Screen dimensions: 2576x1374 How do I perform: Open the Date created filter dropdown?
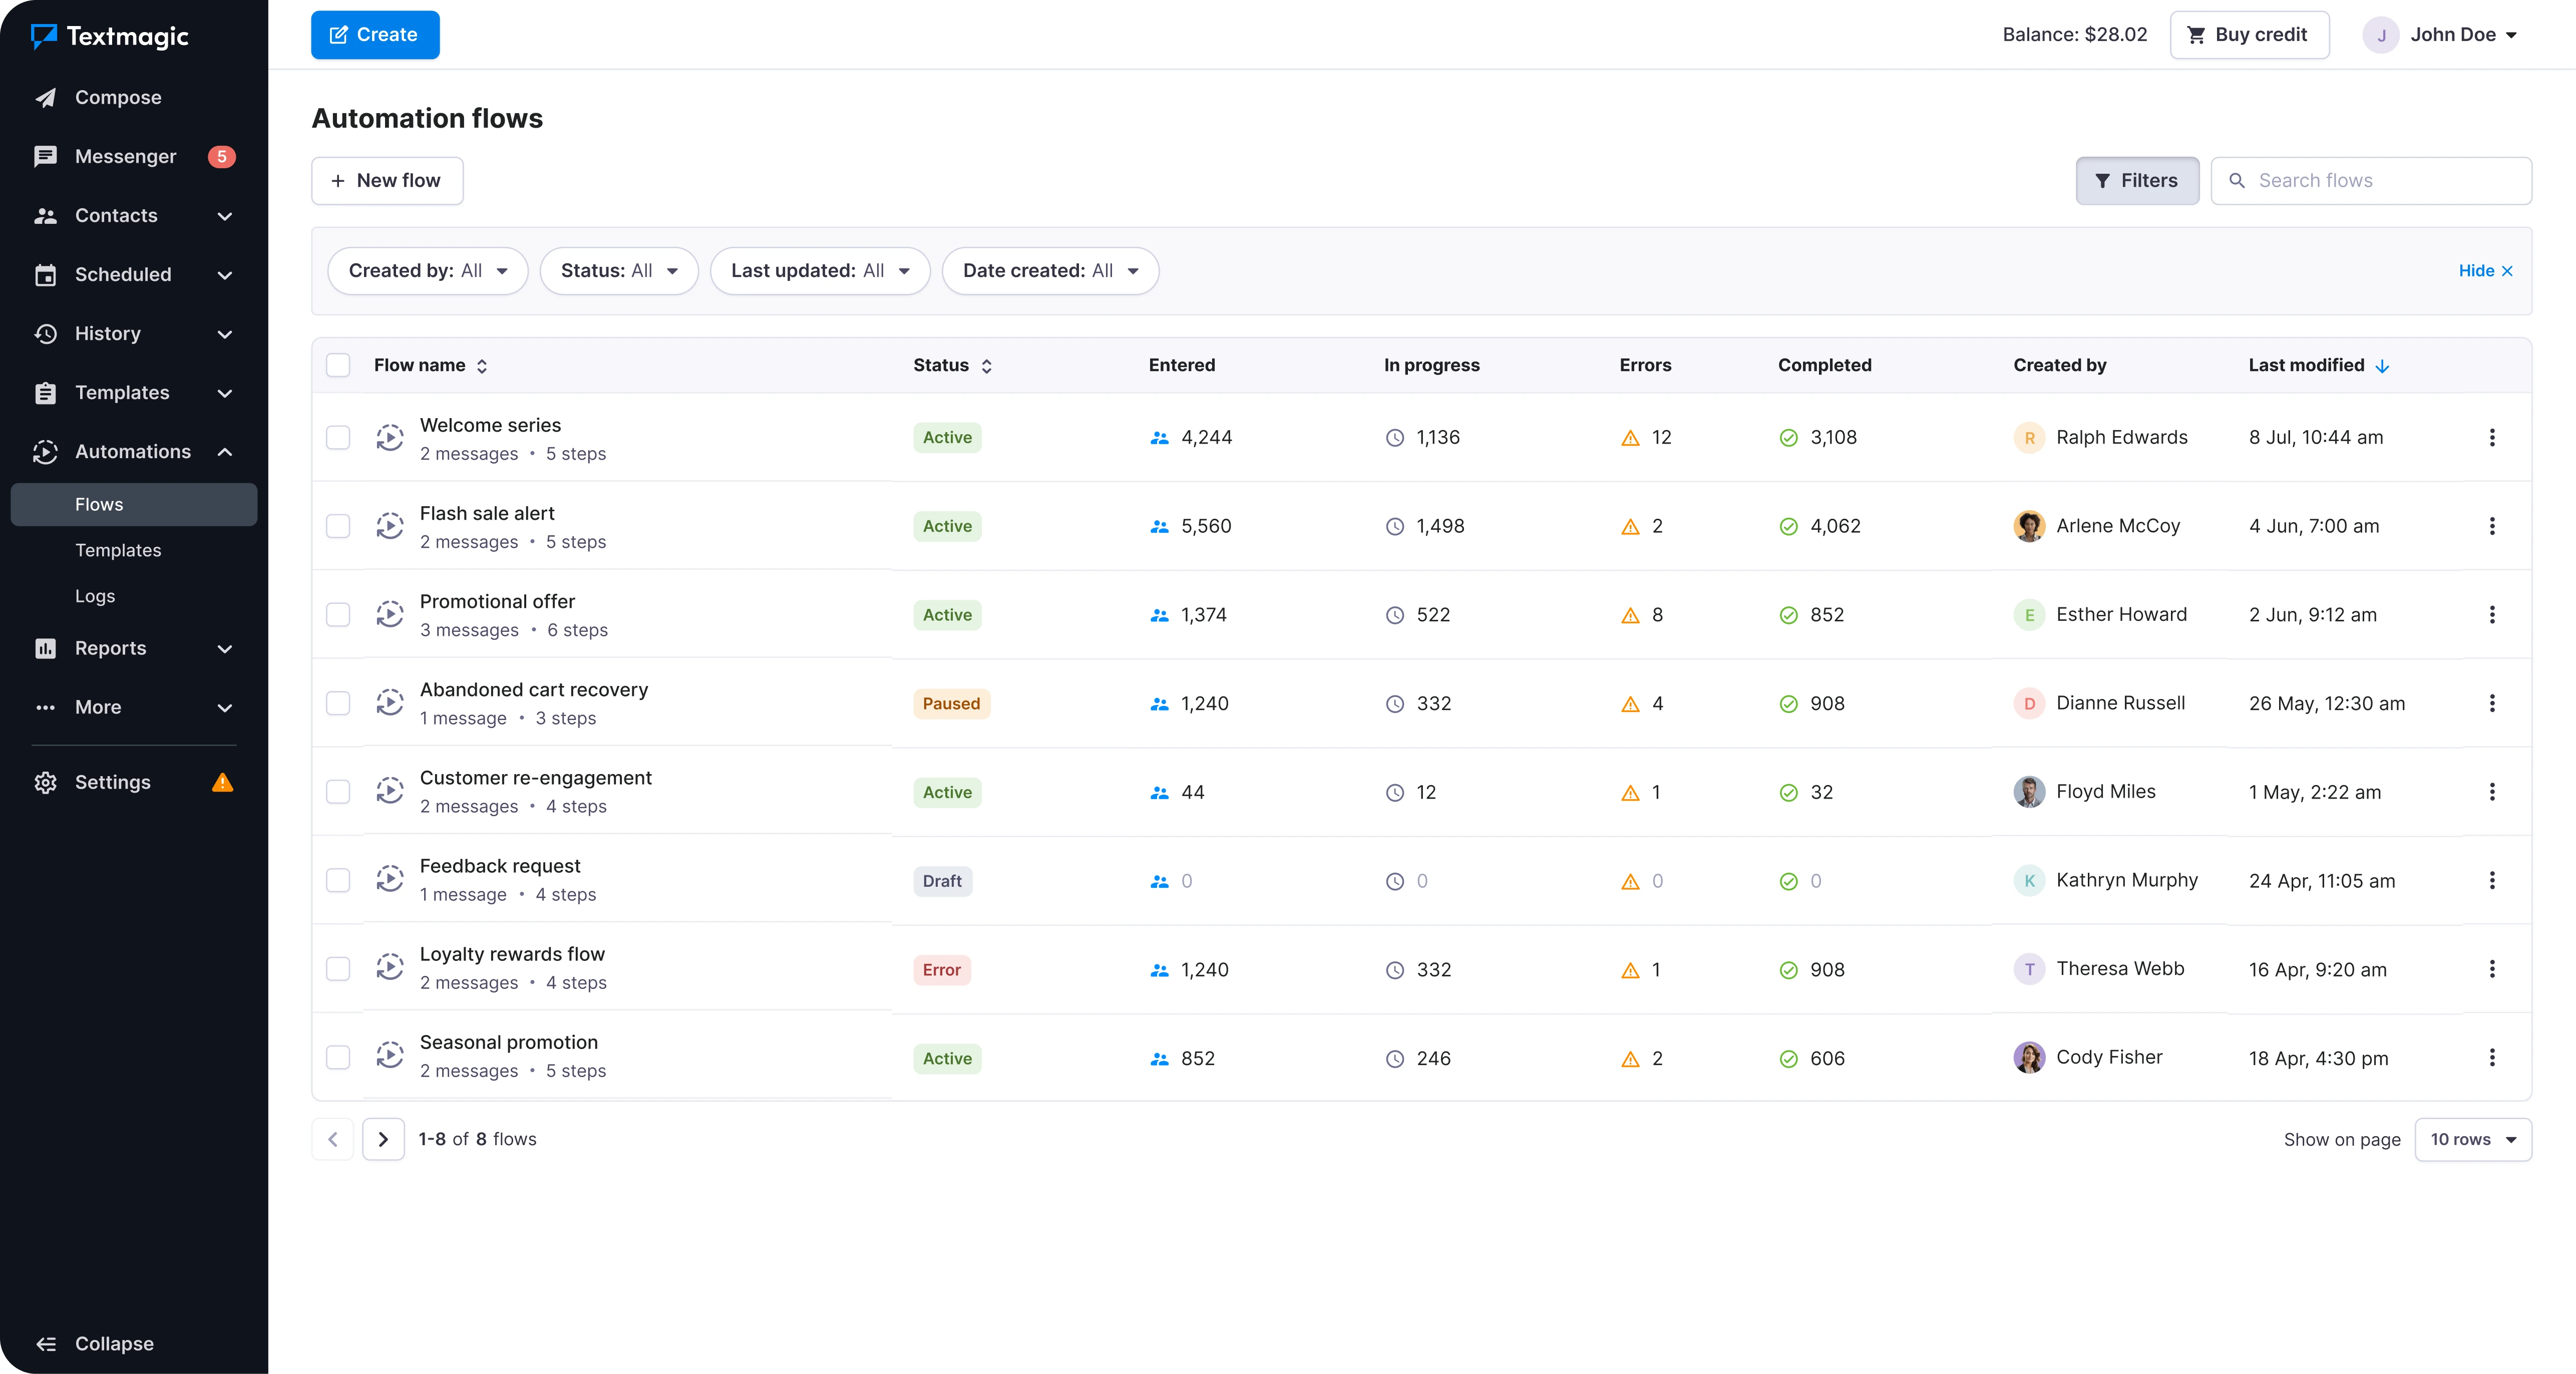1050,271
